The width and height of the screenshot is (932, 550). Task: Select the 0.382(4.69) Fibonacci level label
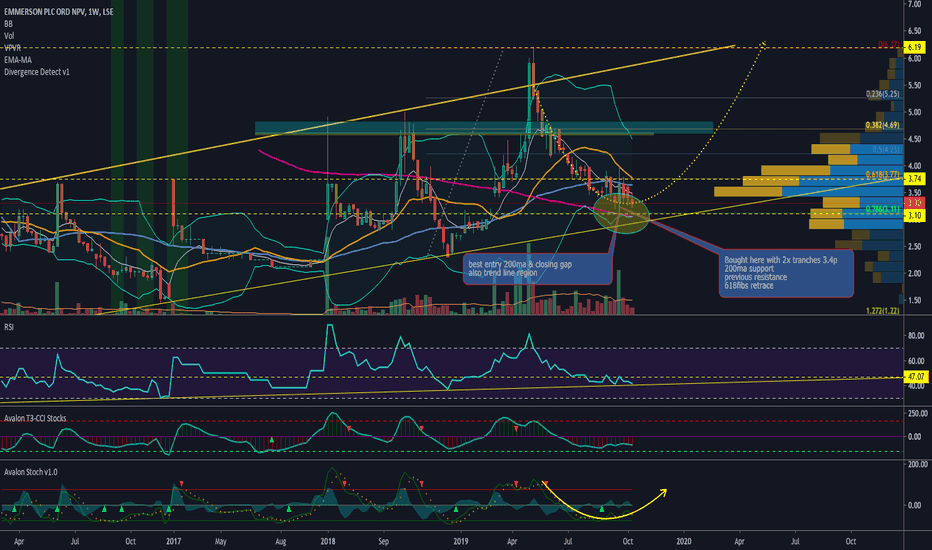coord(883,125)
